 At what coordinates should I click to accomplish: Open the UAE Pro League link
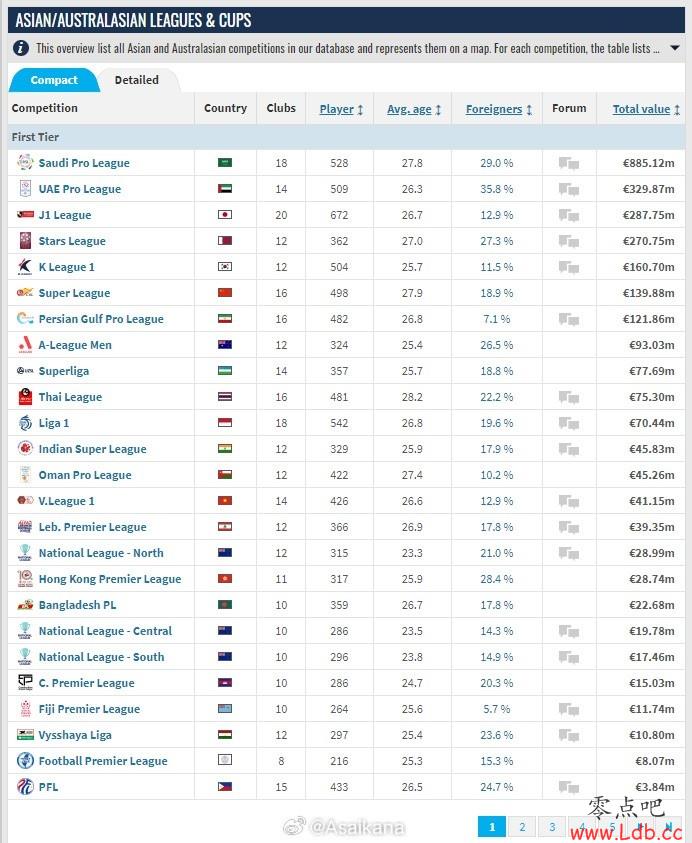pos(80,189)
